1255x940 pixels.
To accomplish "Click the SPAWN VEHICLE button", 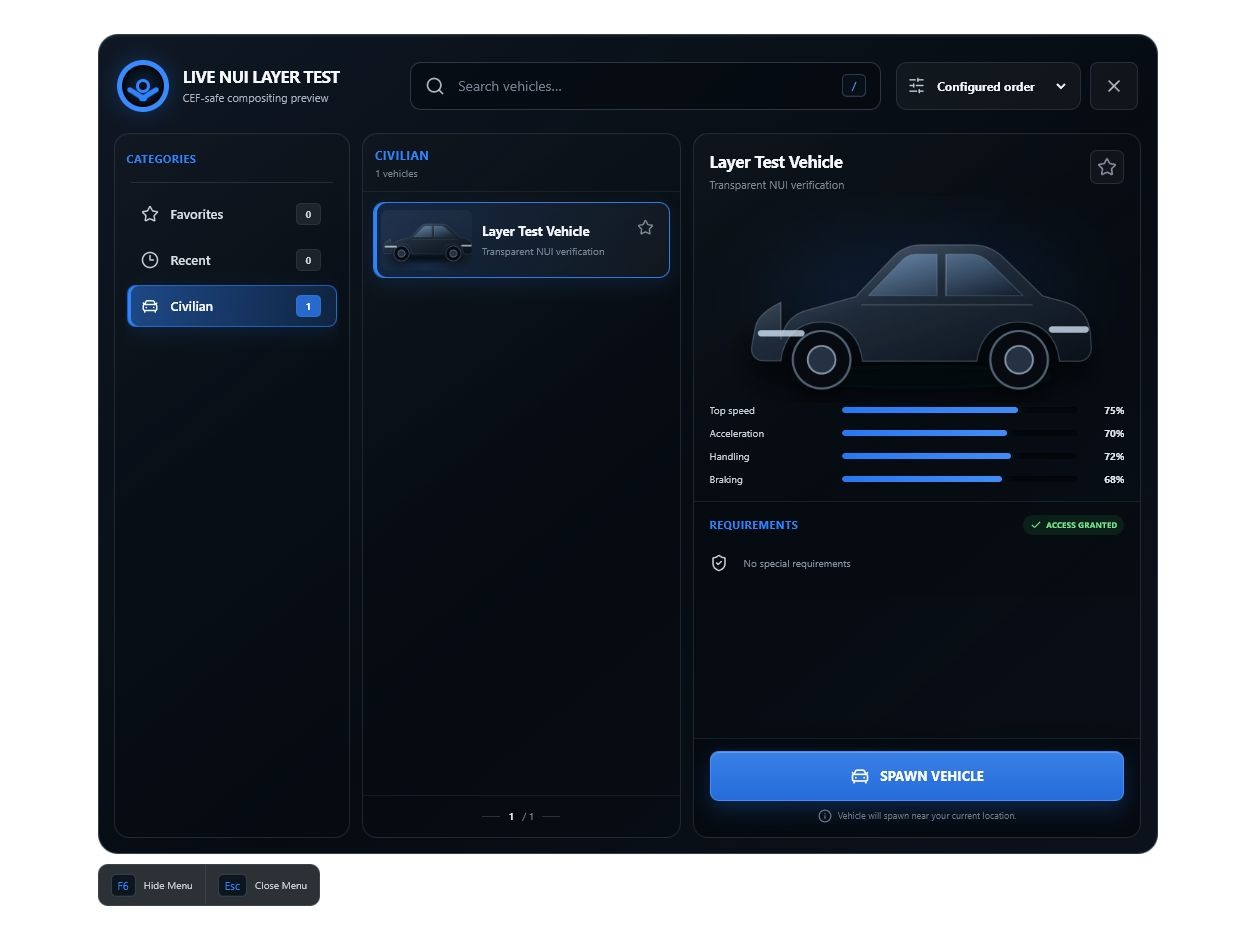I will pos(917,776).
